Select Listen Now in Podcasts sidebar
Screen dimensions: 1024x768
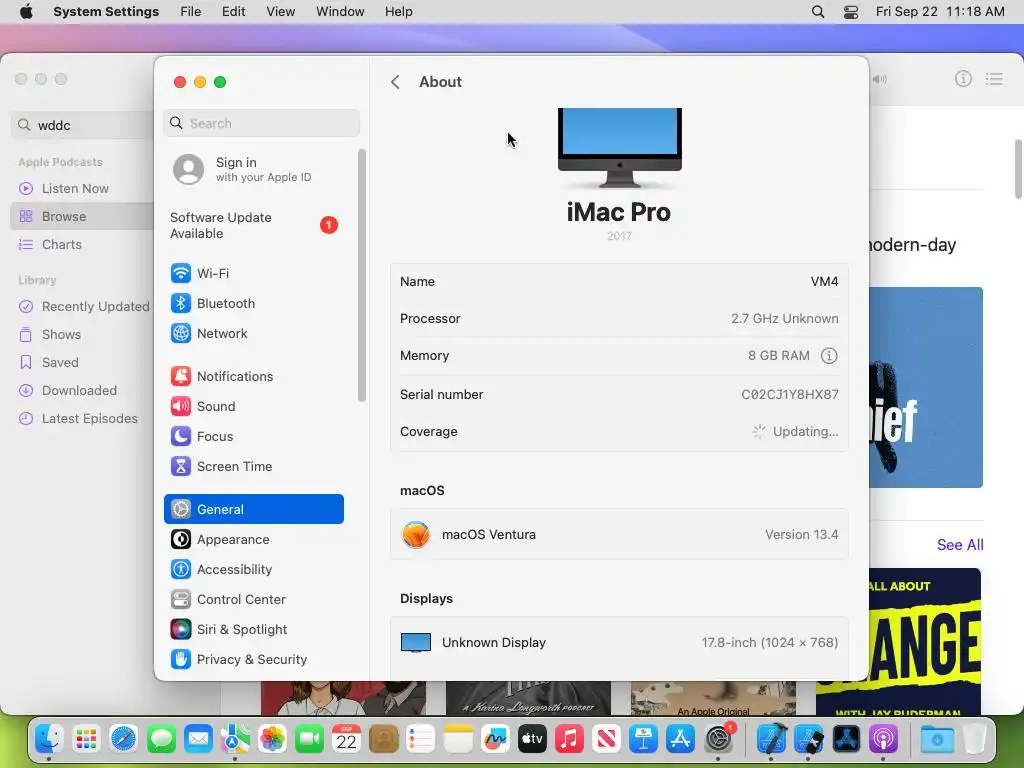click(83, 189)
